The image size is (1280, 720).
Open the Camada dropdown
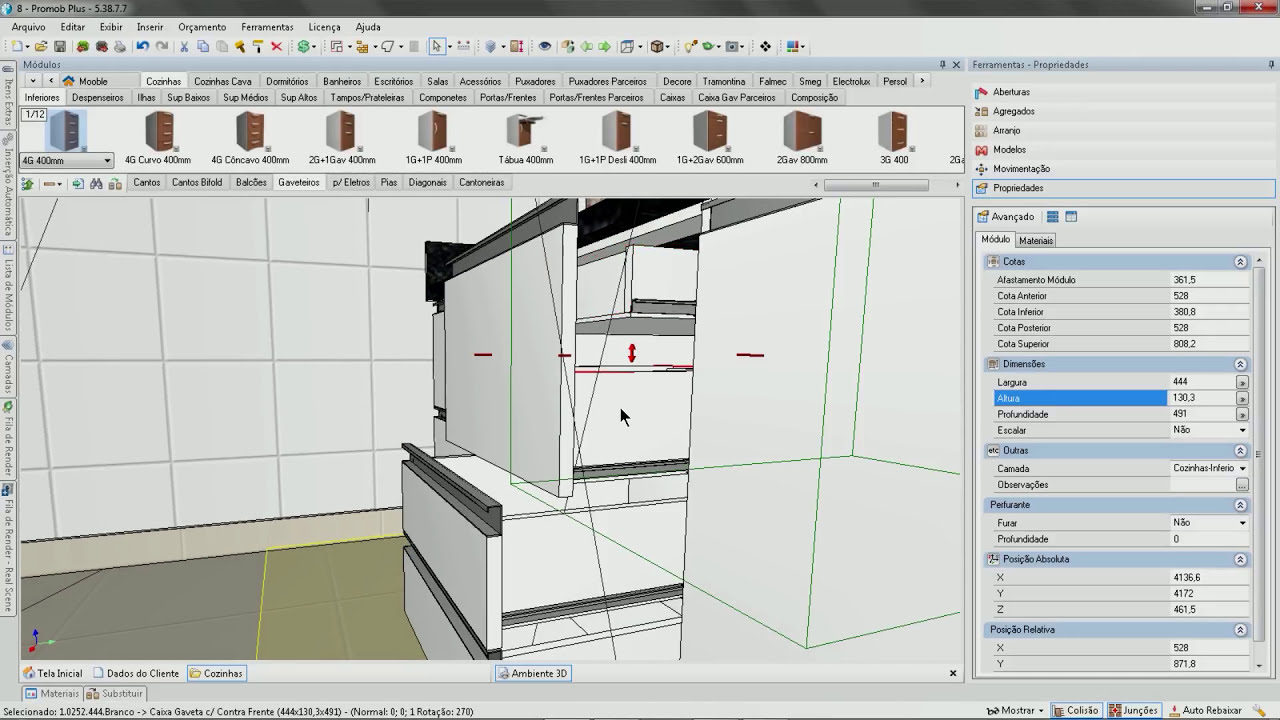1242,468
